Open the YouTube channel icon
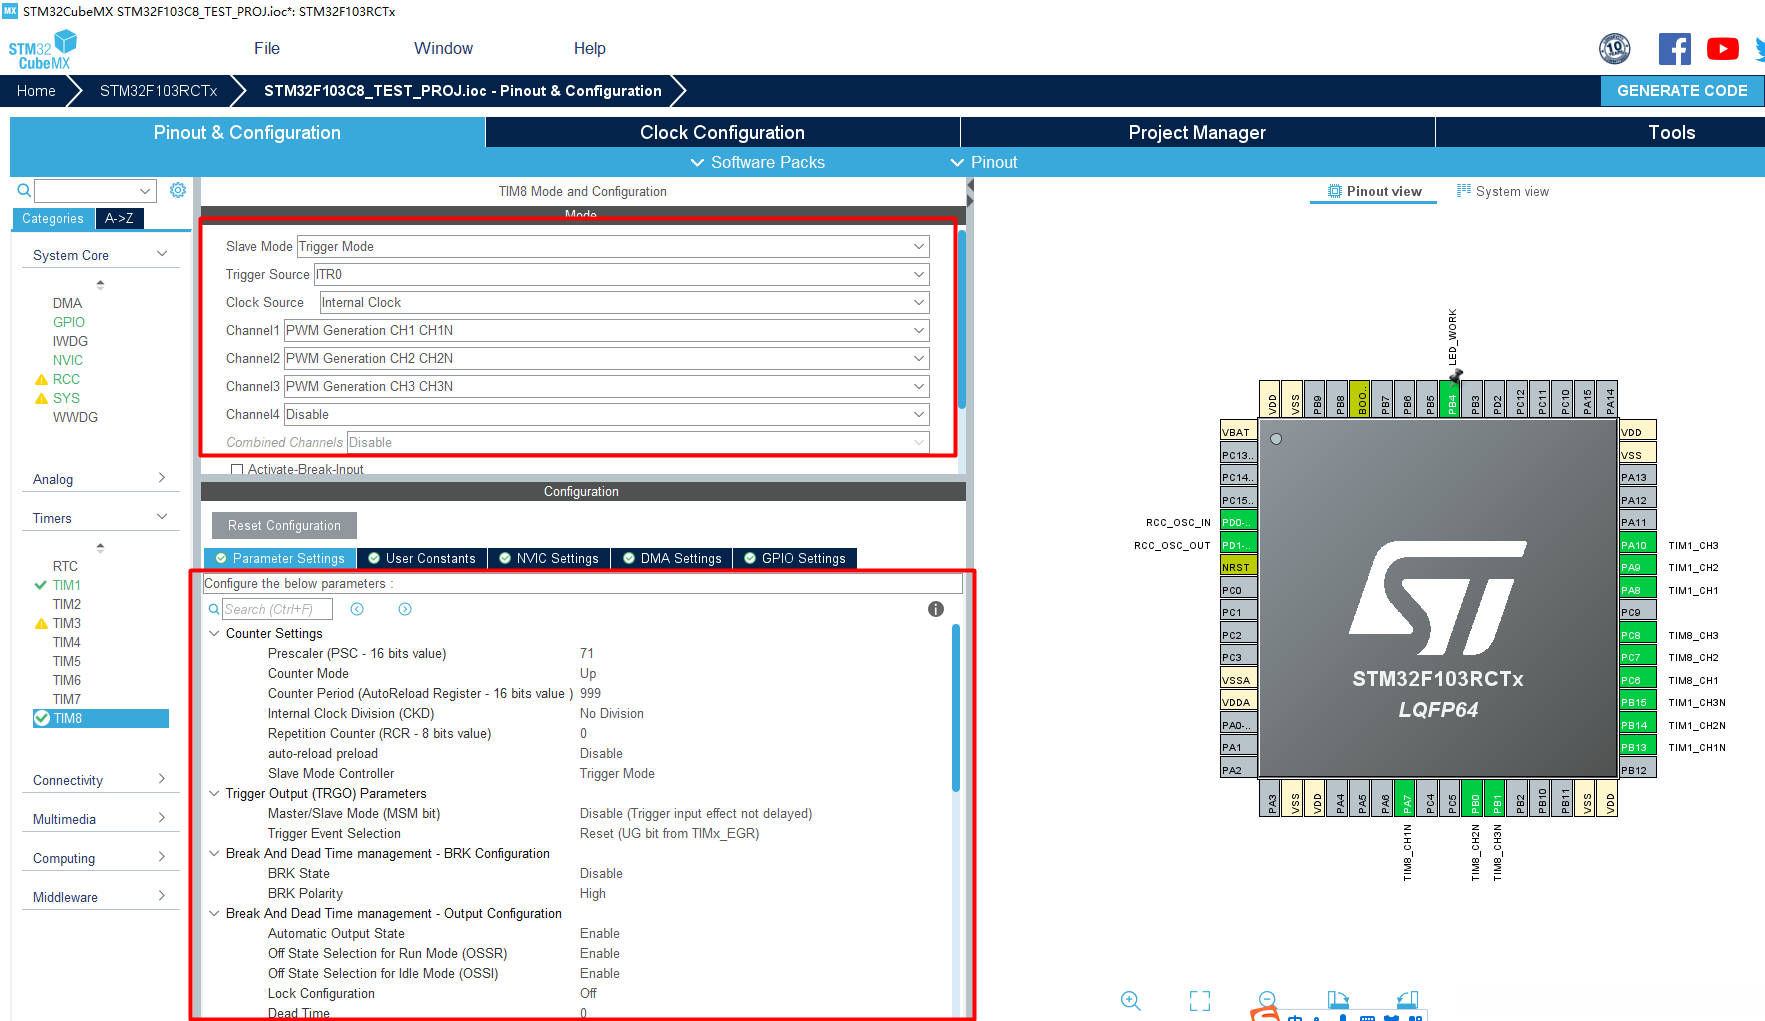Image resolution: width=1765 pixels, height=1021 pixels. [1723, 48]
